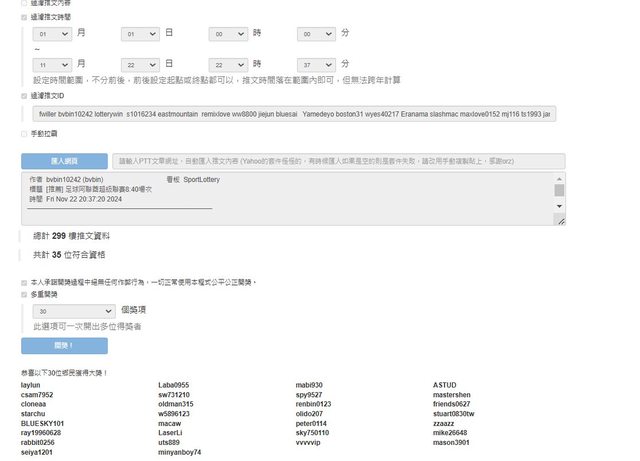Open the end minute dropdown showing 37
640x461 pixels.
tap(316, 63)
